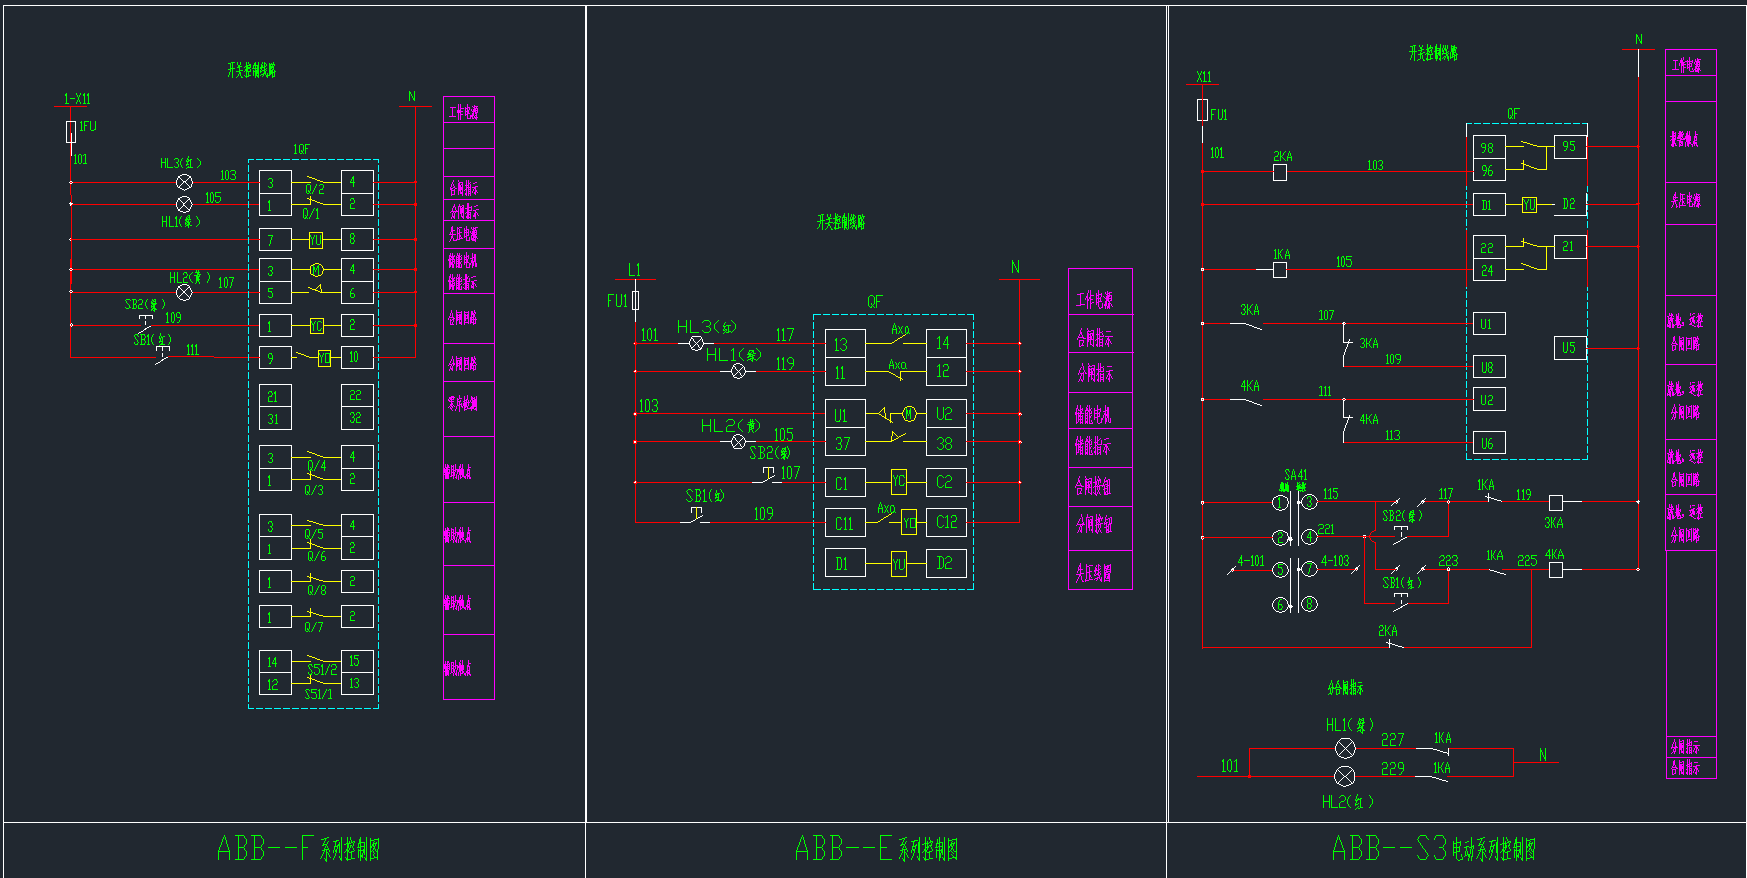Select terminal box U5 in ABB-S3 QF block
Viewport: 1747px width, 878px height.
(1569, 348)
